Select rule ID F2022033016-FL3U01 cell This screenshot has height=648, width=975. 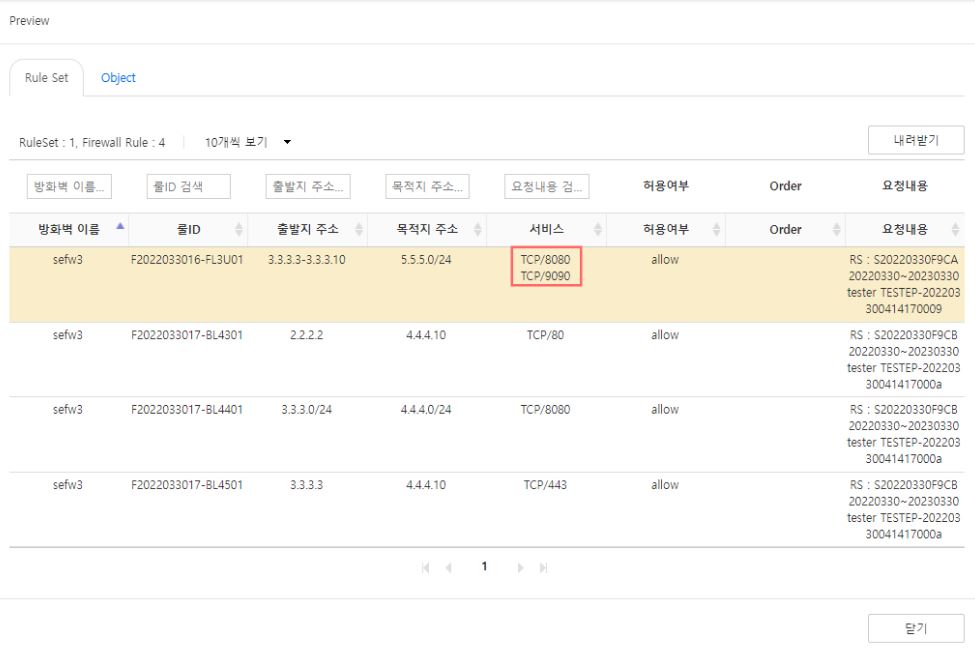click(187, 260)
